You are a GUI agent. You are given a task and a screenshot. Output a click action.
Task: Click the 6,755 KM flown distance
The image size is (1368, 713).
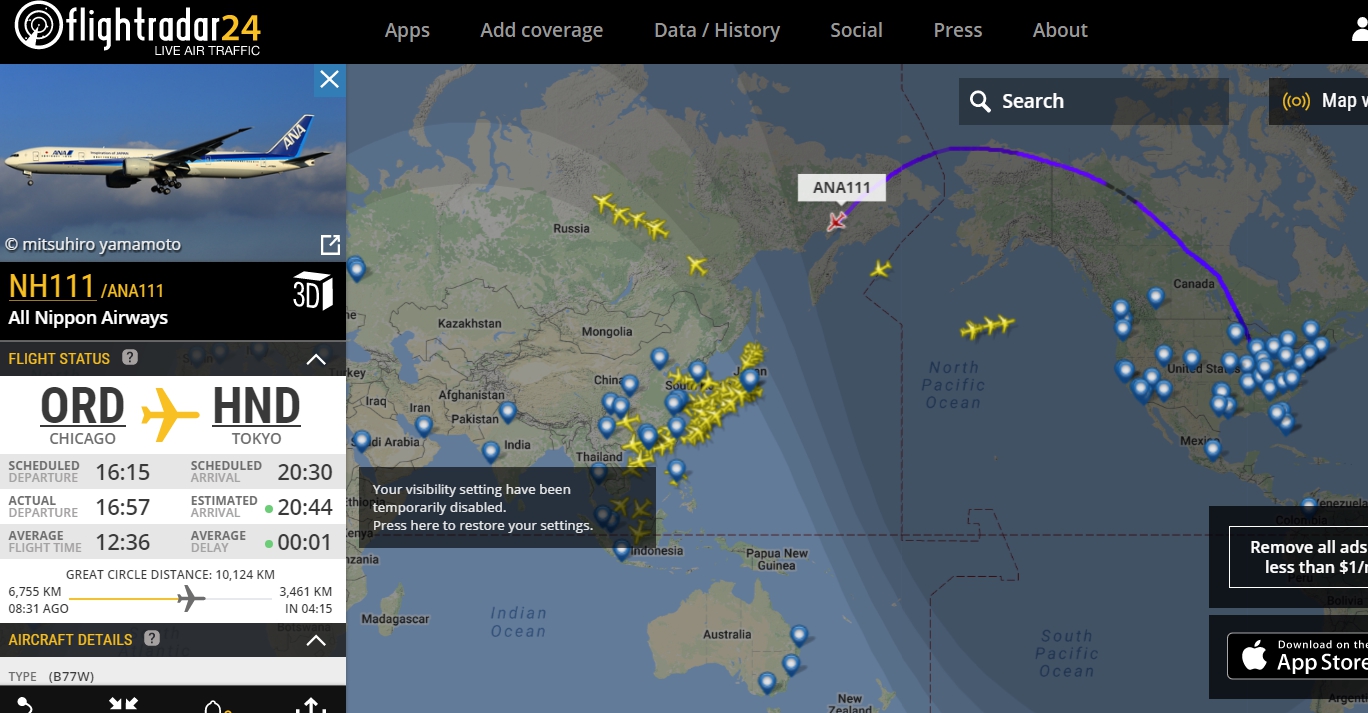(35, 591)
